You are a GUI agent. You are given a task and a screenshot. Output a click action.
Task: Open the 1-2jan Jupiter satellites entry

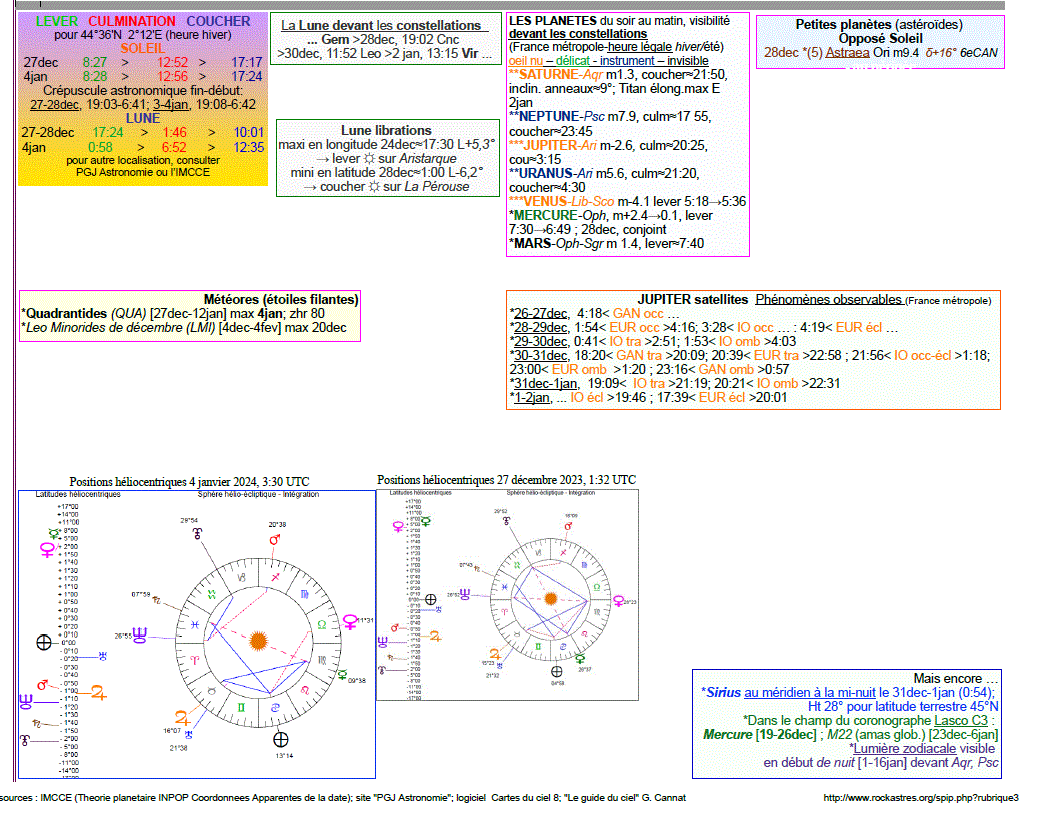(532, 398)
